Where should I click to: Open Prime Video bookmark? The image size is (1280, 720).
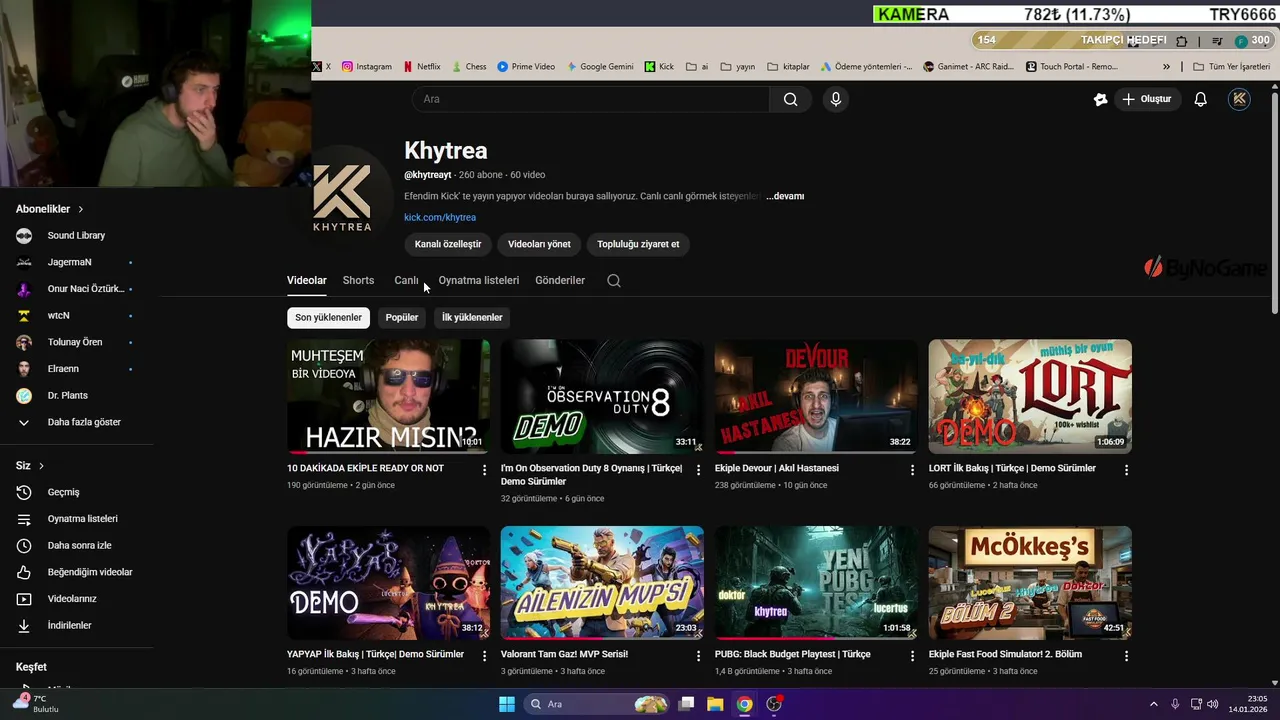click(x=525, y=67)
